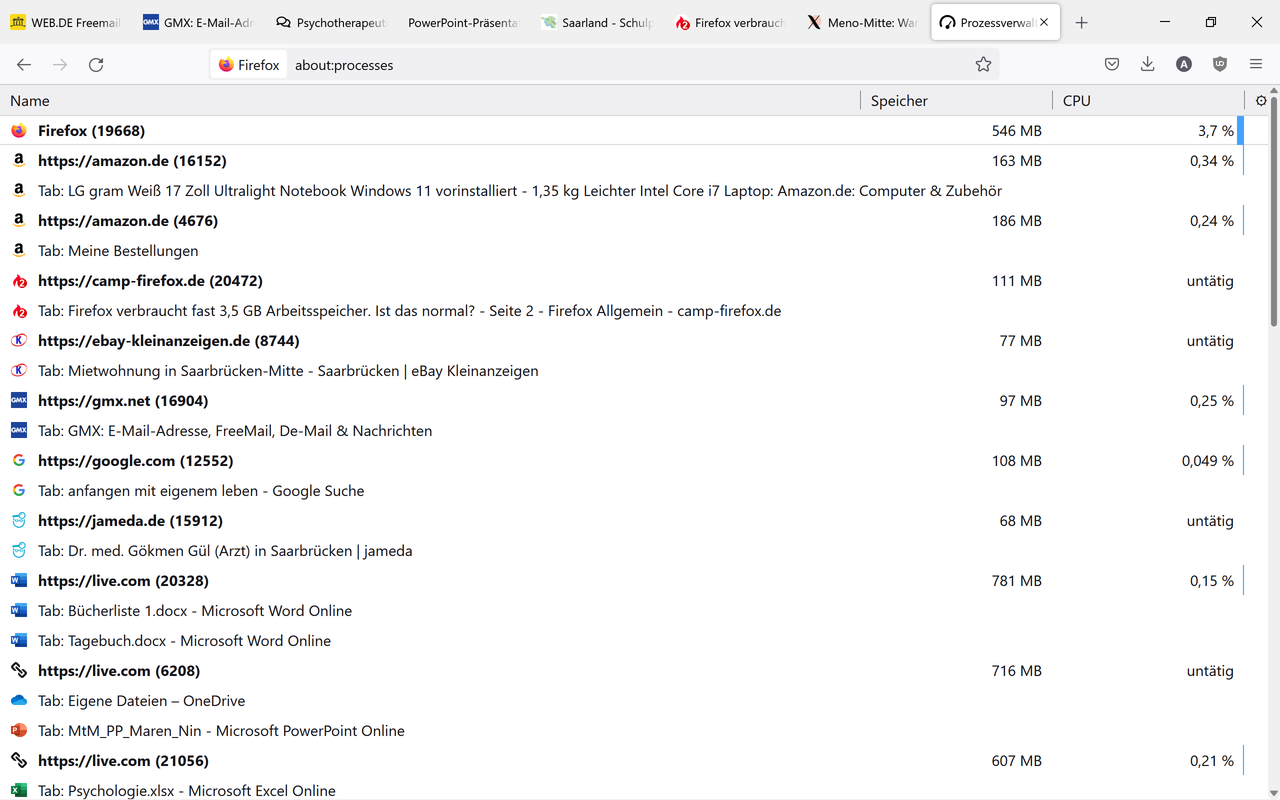Click untätig in the jameda.de row

coord(1210,521)
